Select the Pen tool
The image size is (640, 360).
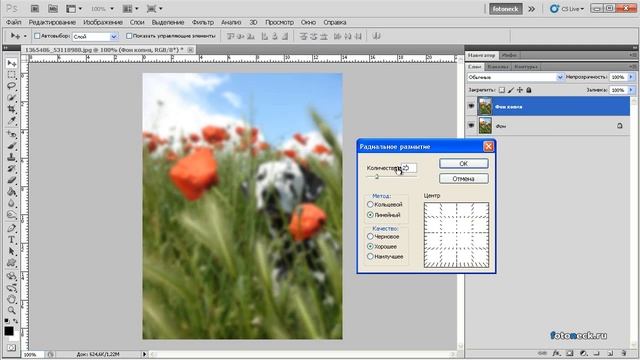coord(11,228)
